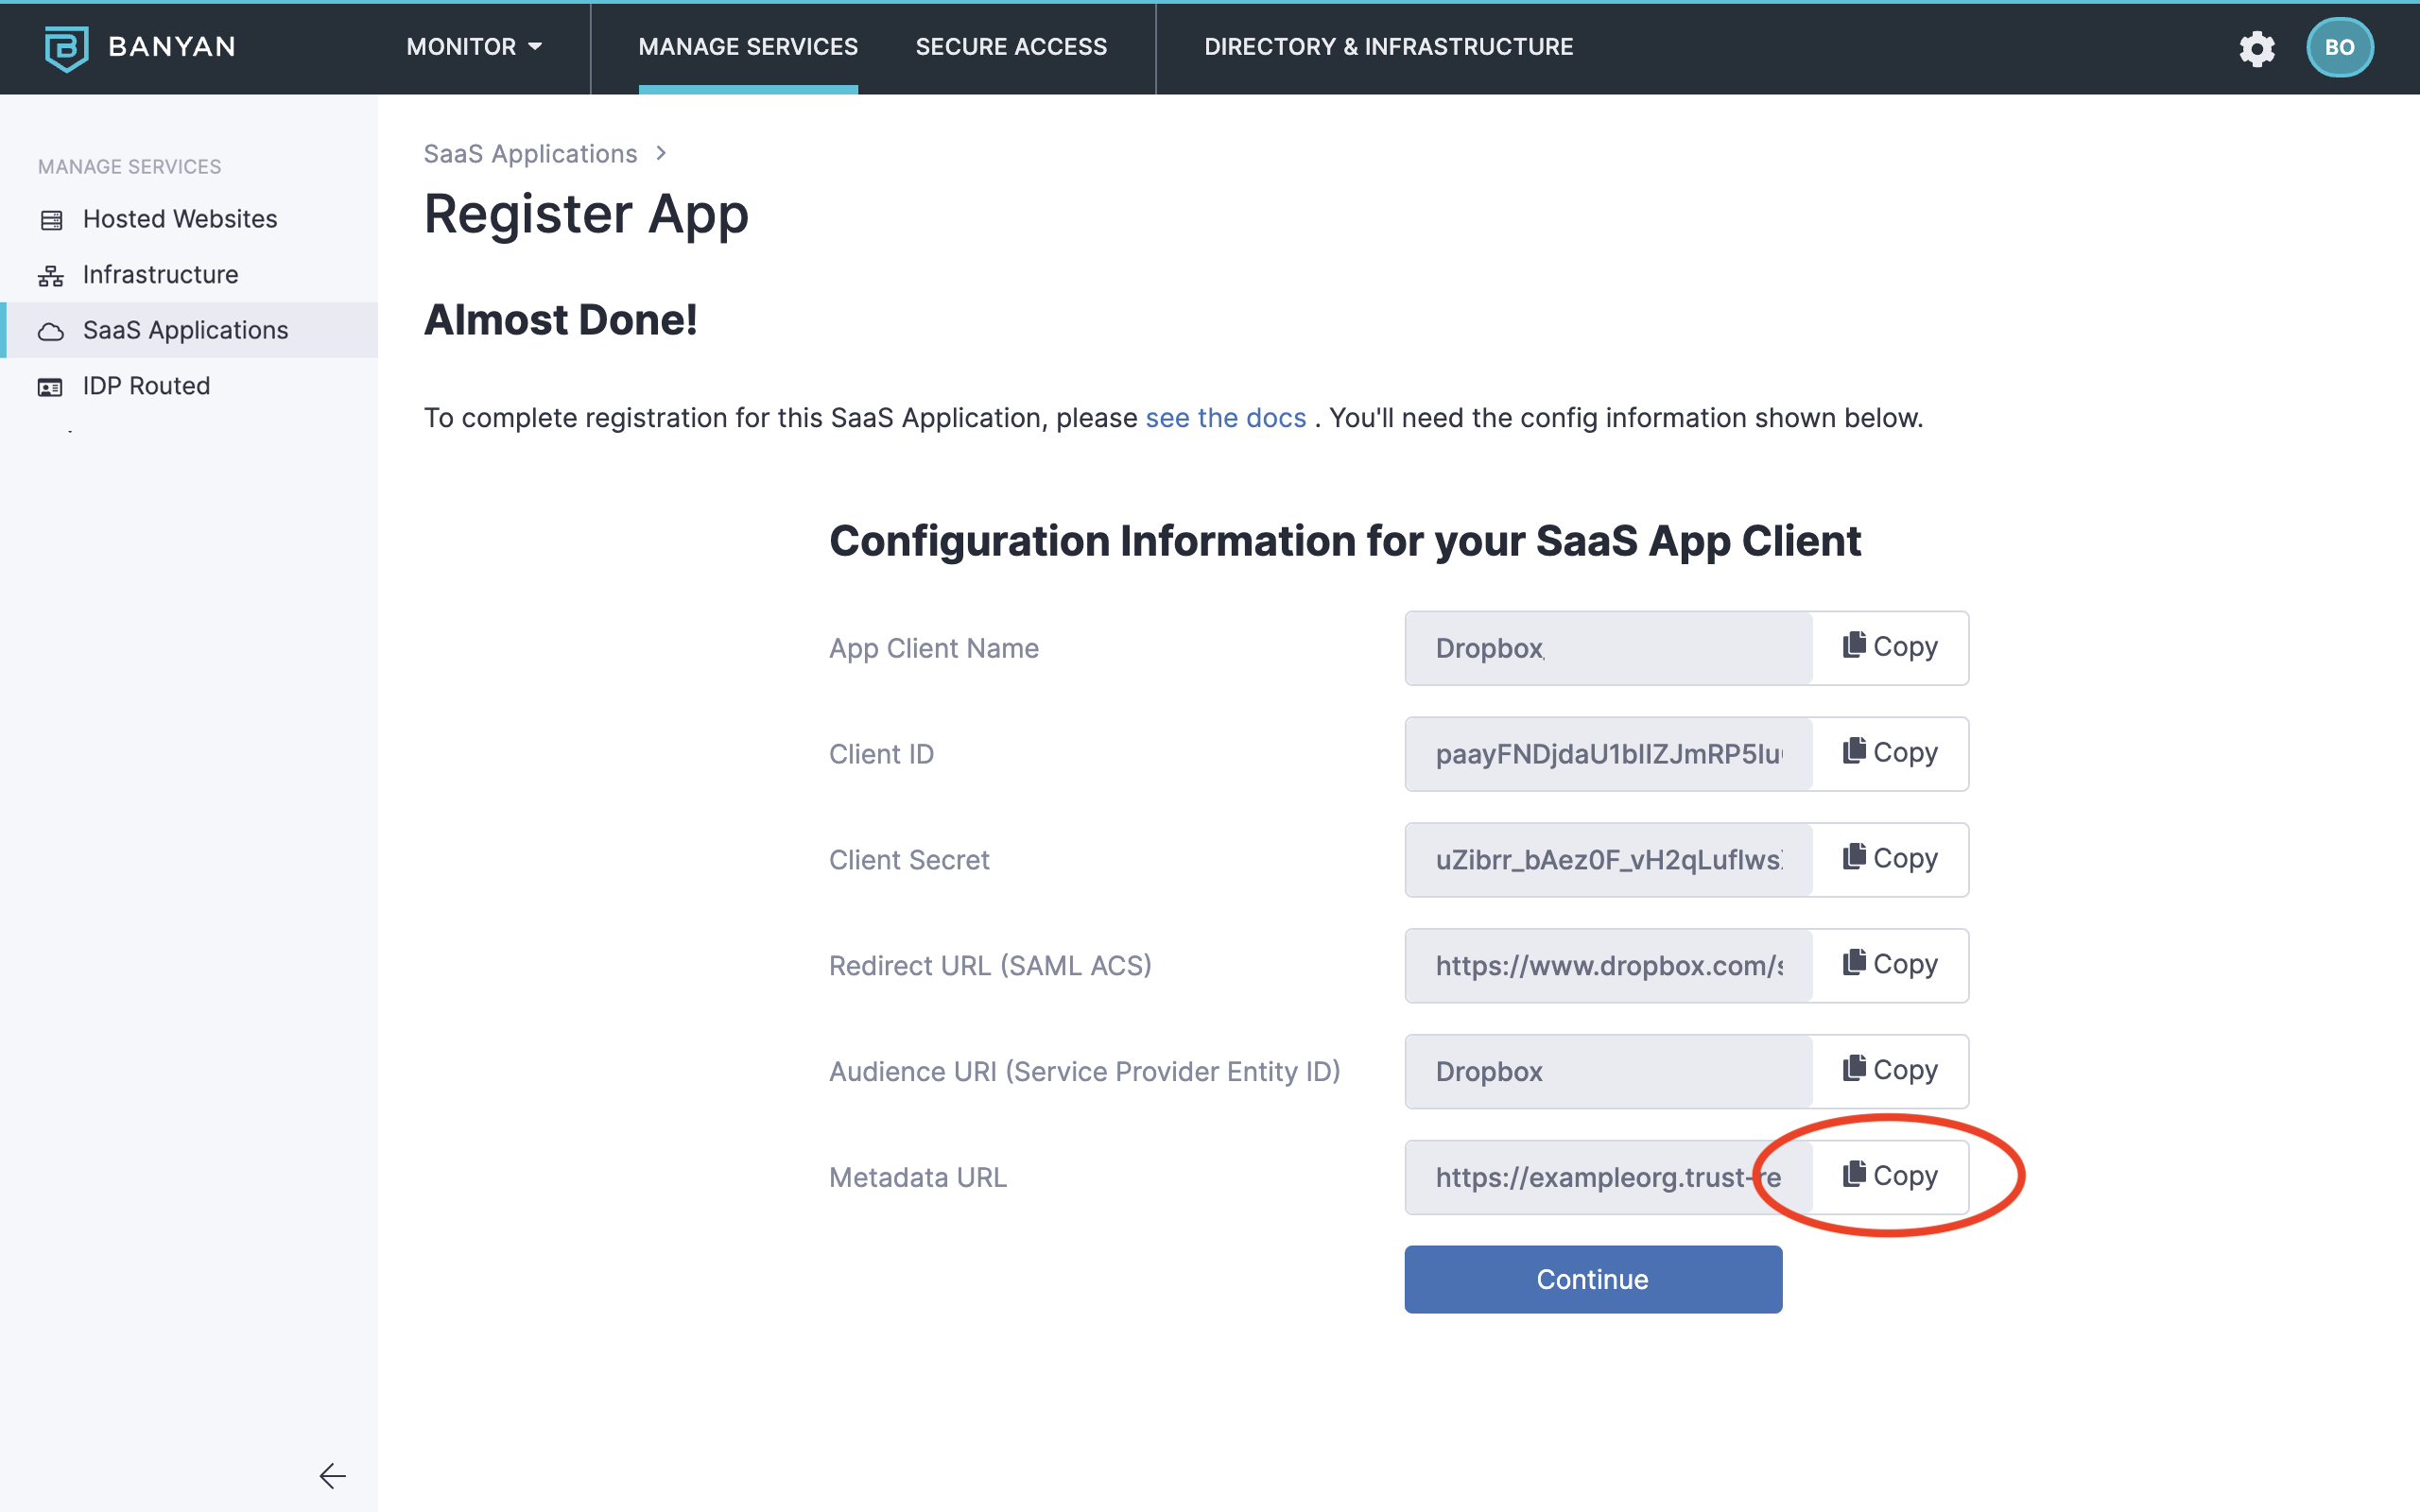Image resolution: width=2420 pixels, height=1512 pixels.
Task: Select Hosted Websites in the sidebar
Action: pos(180,219)
